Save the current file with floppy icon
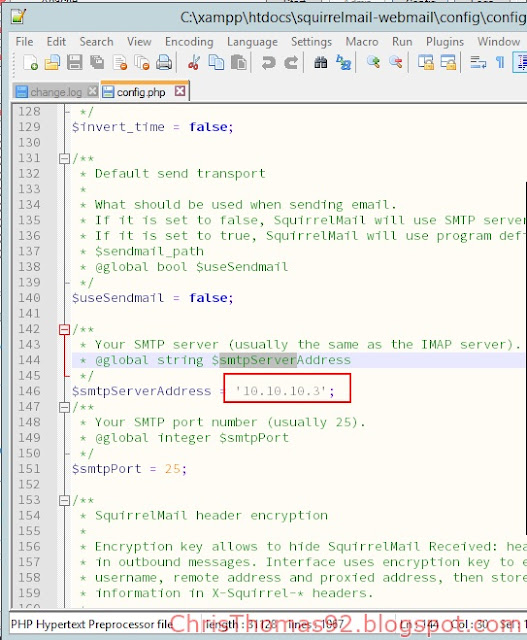The width and height of the screenshot is (527, 640). 75,62
